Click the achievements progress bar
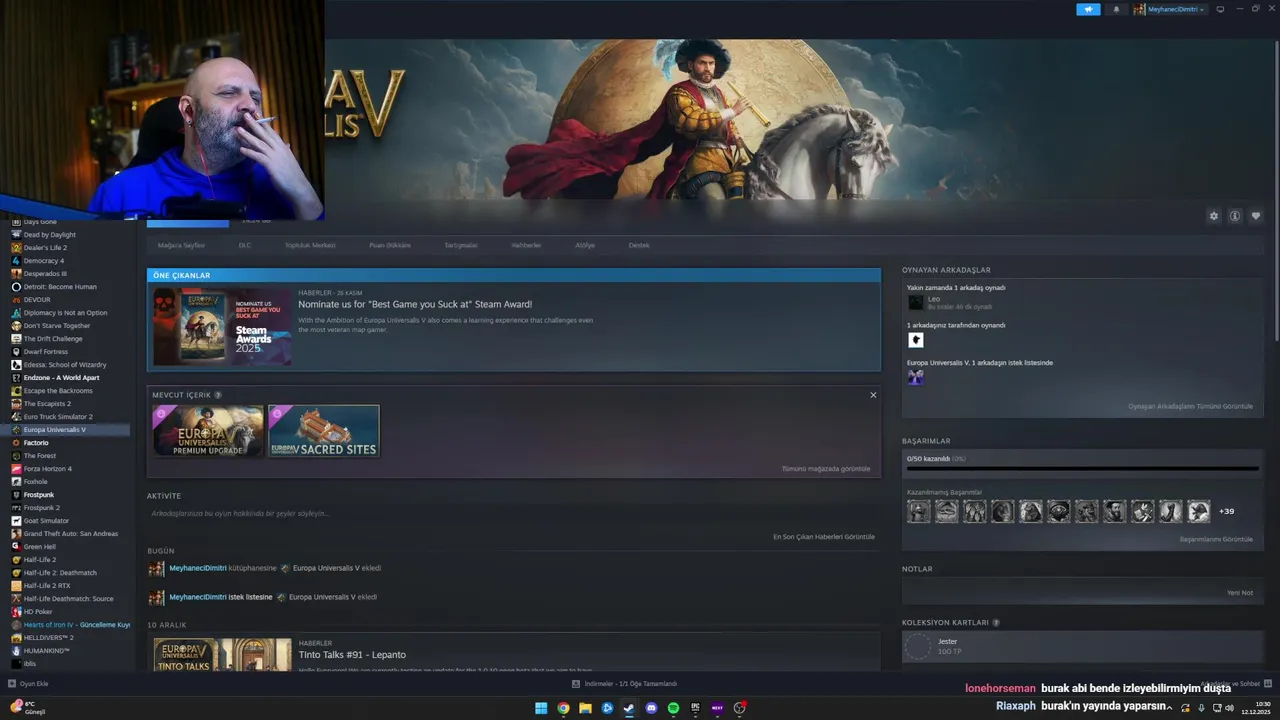This screenshot has width=1280, height=720. (x=1082, y=468)
